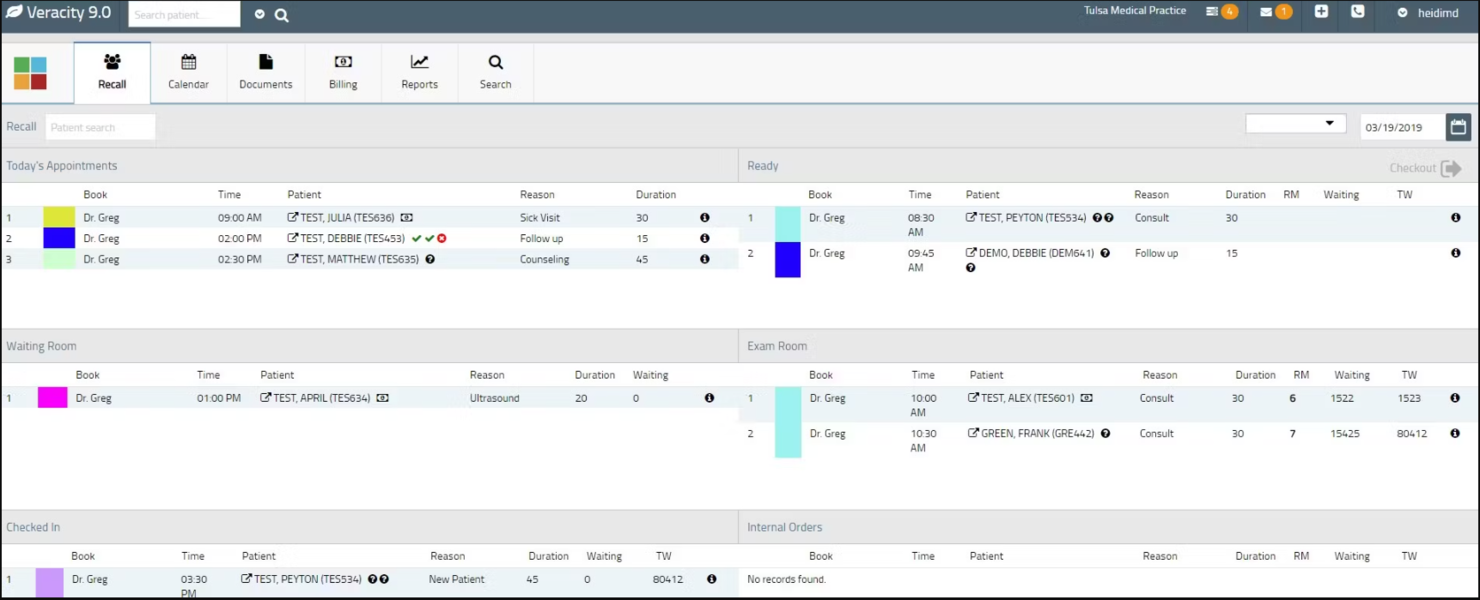Screen dimensions: 1480x600
Task: Click the eye icon beside TEST, JULIA
Action: click(x=407, y=217)
